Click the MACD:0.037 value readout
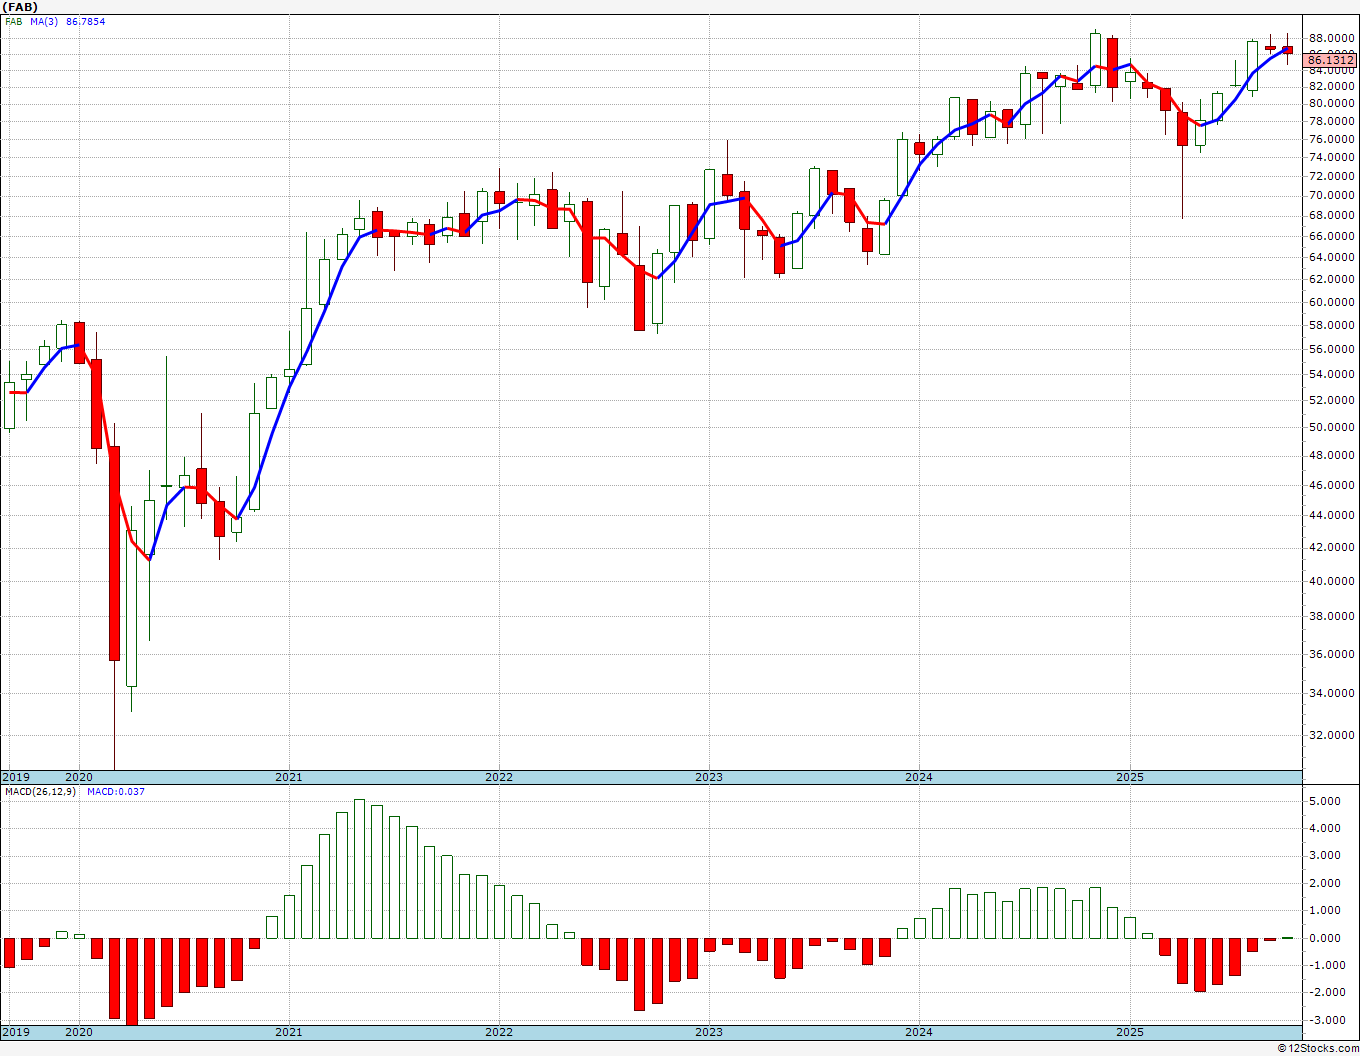 116,791
